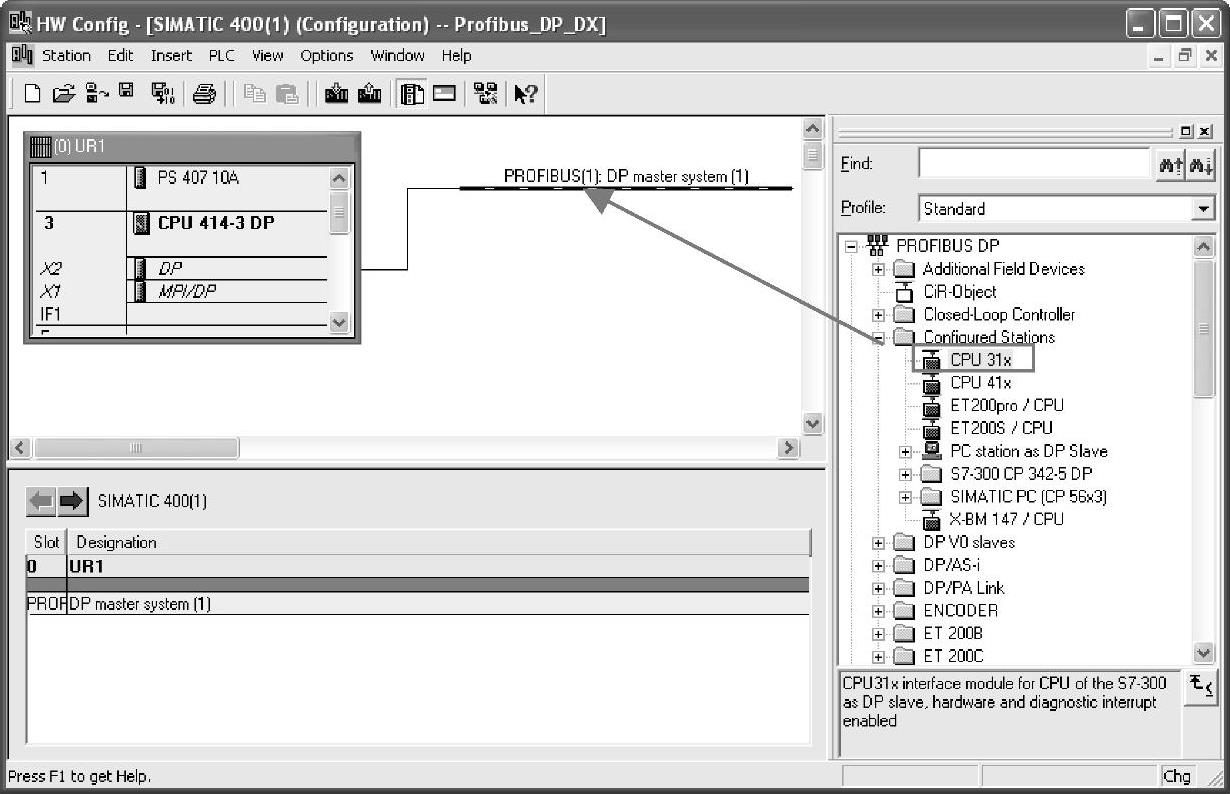The image size is (1230, 794).
Task: Toggle the hardware Catalog view icon
Action: coord(412,94)
